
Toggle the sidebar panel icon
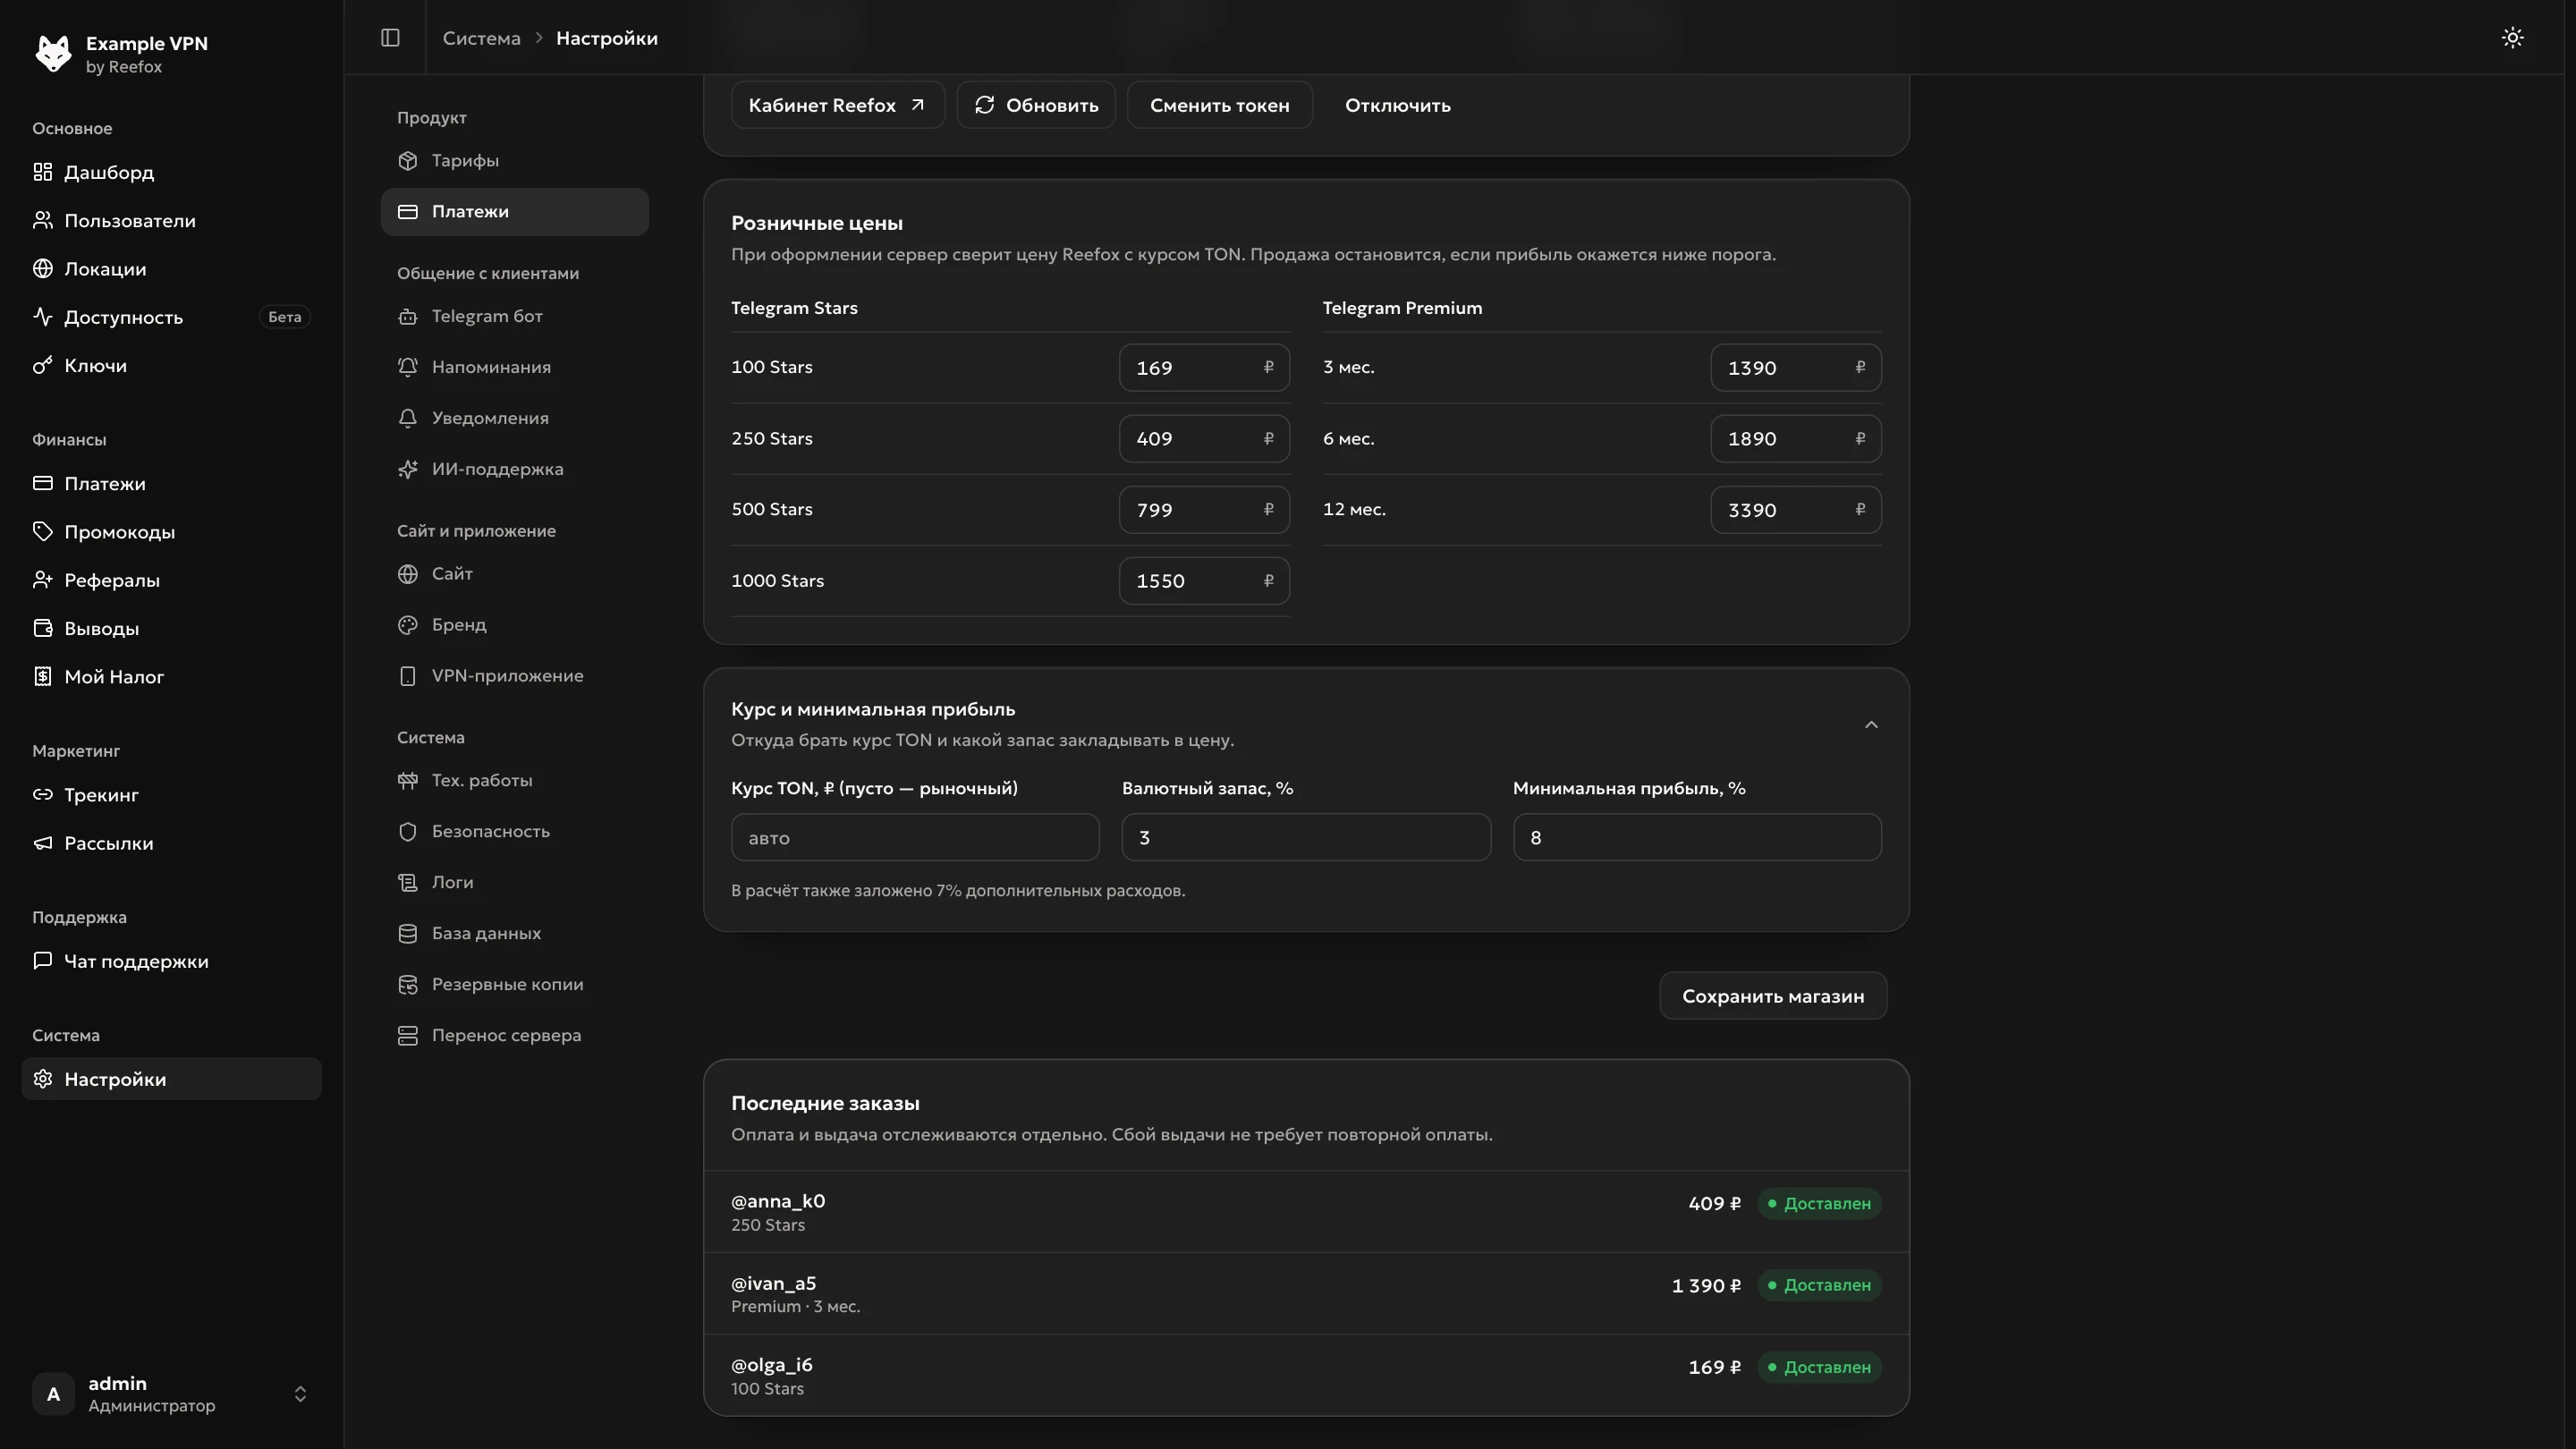coord(390,38)
